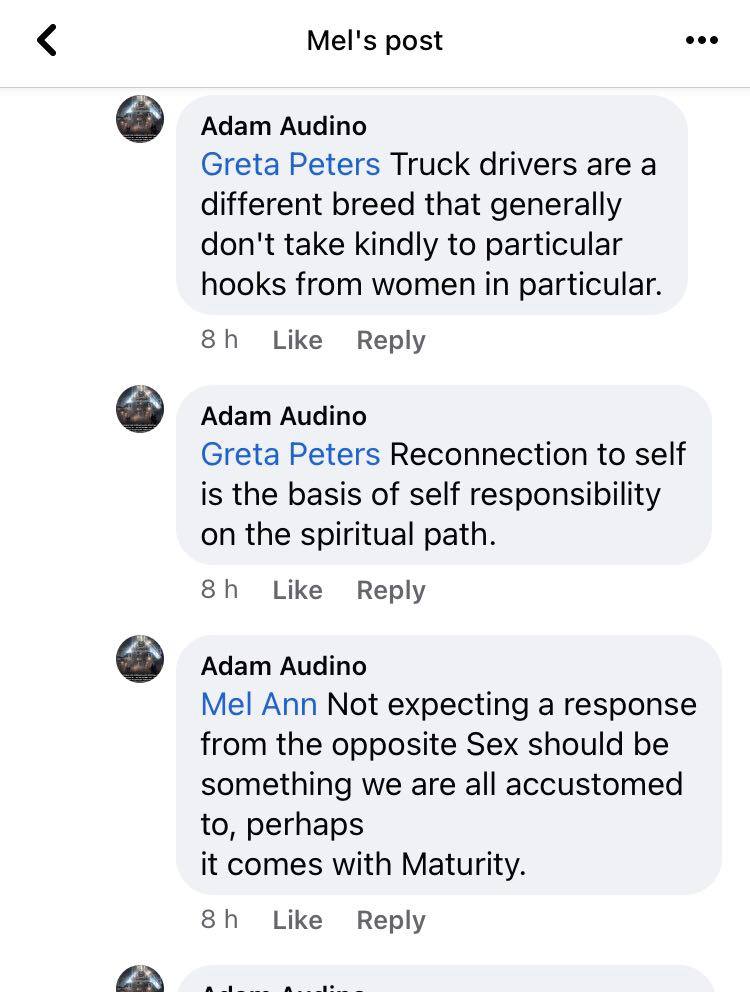This screenshot has width=750, height=992.
Task: Open Adam Audino name on first comment
Action: pos(284,127)
